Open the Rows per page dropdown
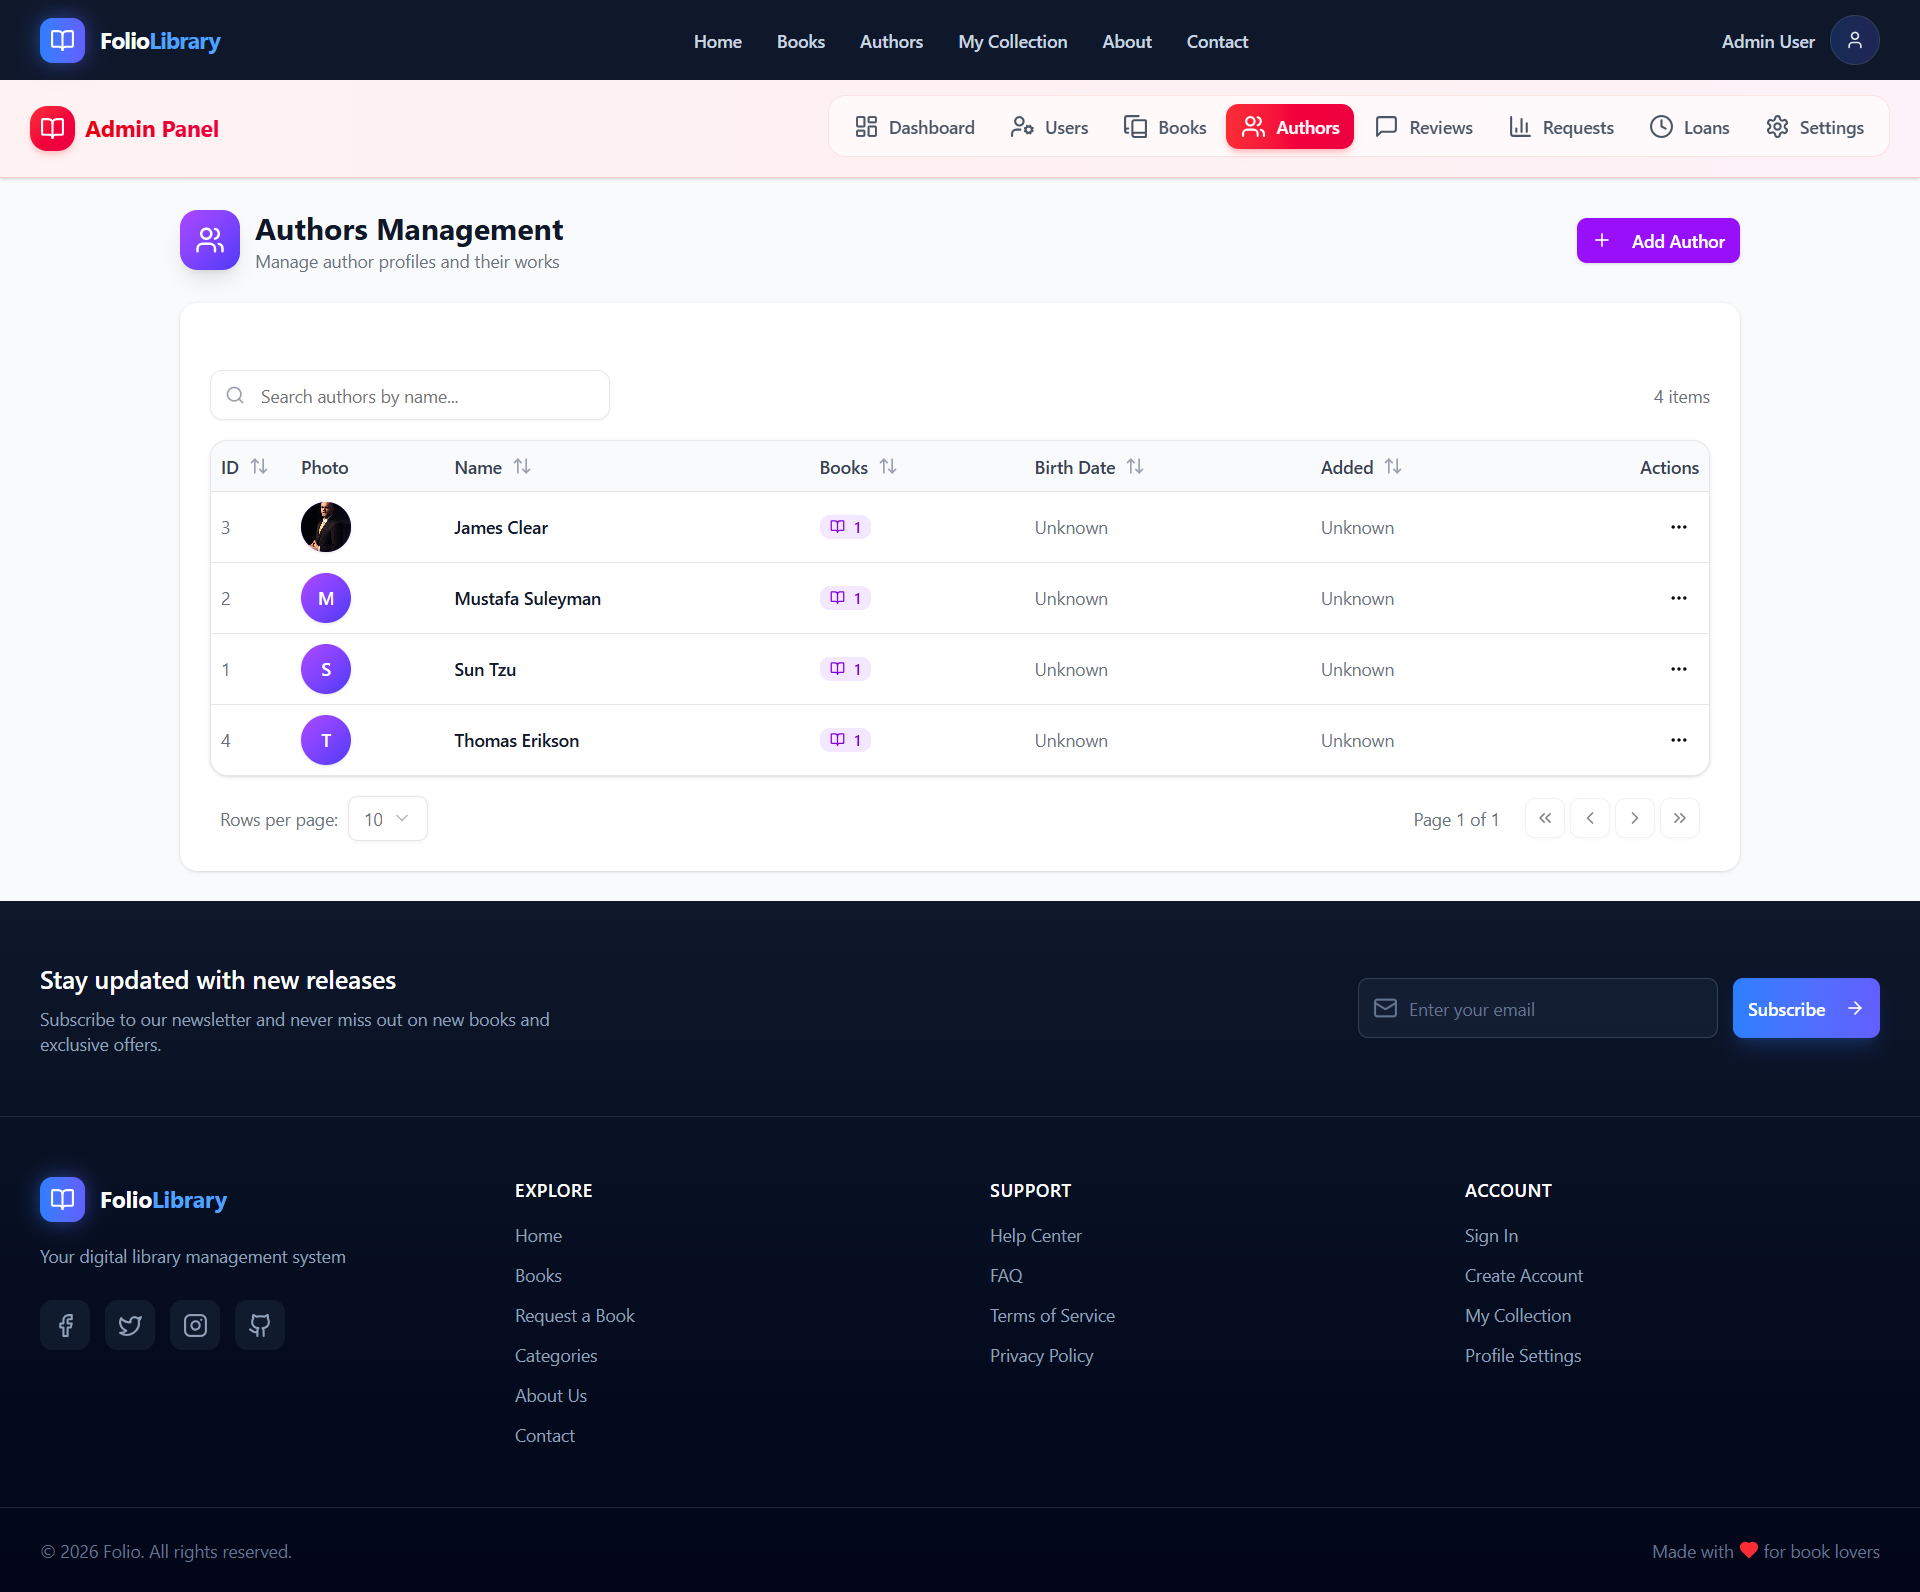 pyautogui.click(x=387, y=818)
